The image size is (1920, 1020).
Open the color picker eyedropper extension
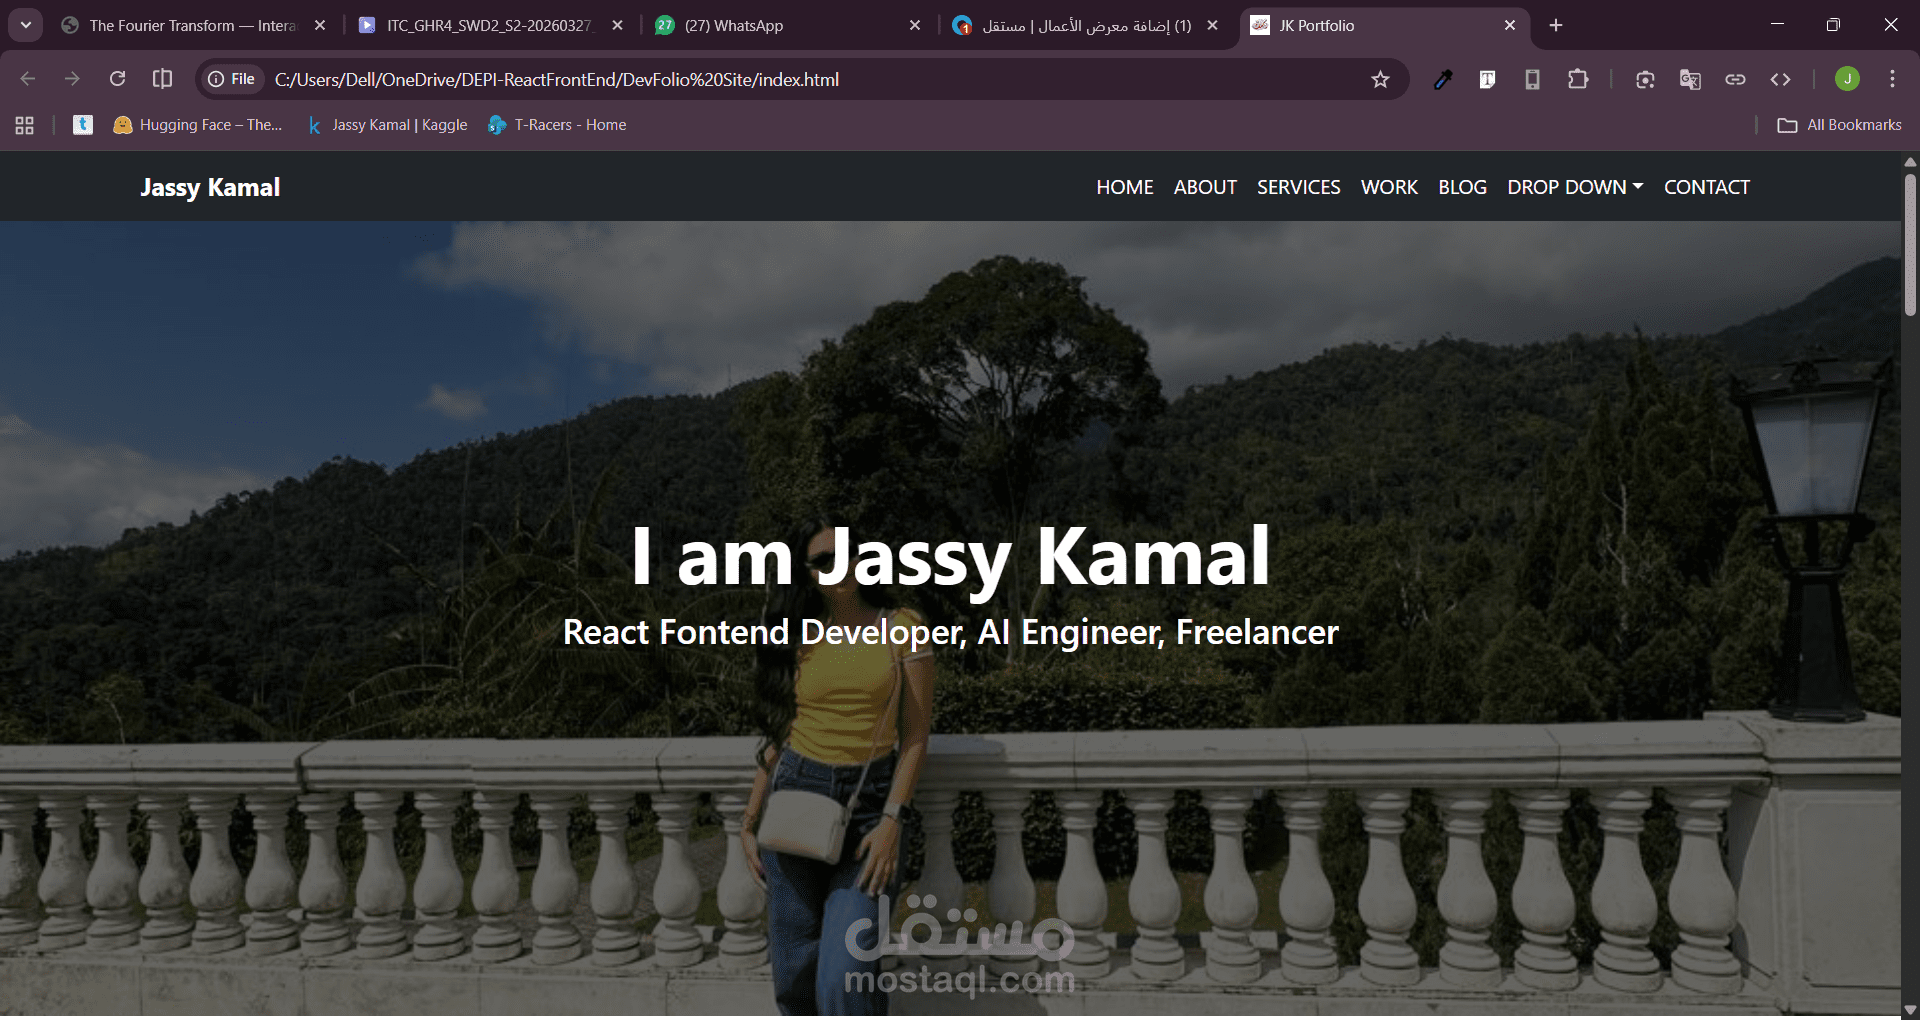1442,79
